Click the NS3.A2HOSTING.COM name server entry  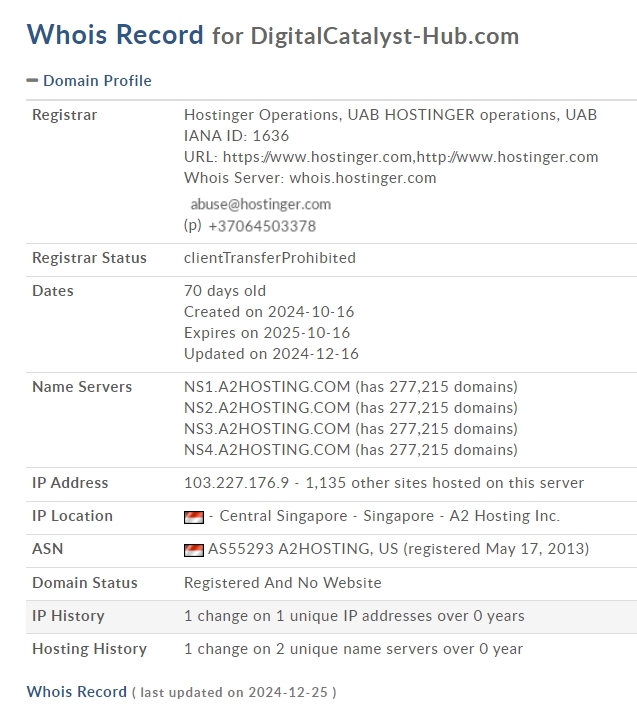351,429
